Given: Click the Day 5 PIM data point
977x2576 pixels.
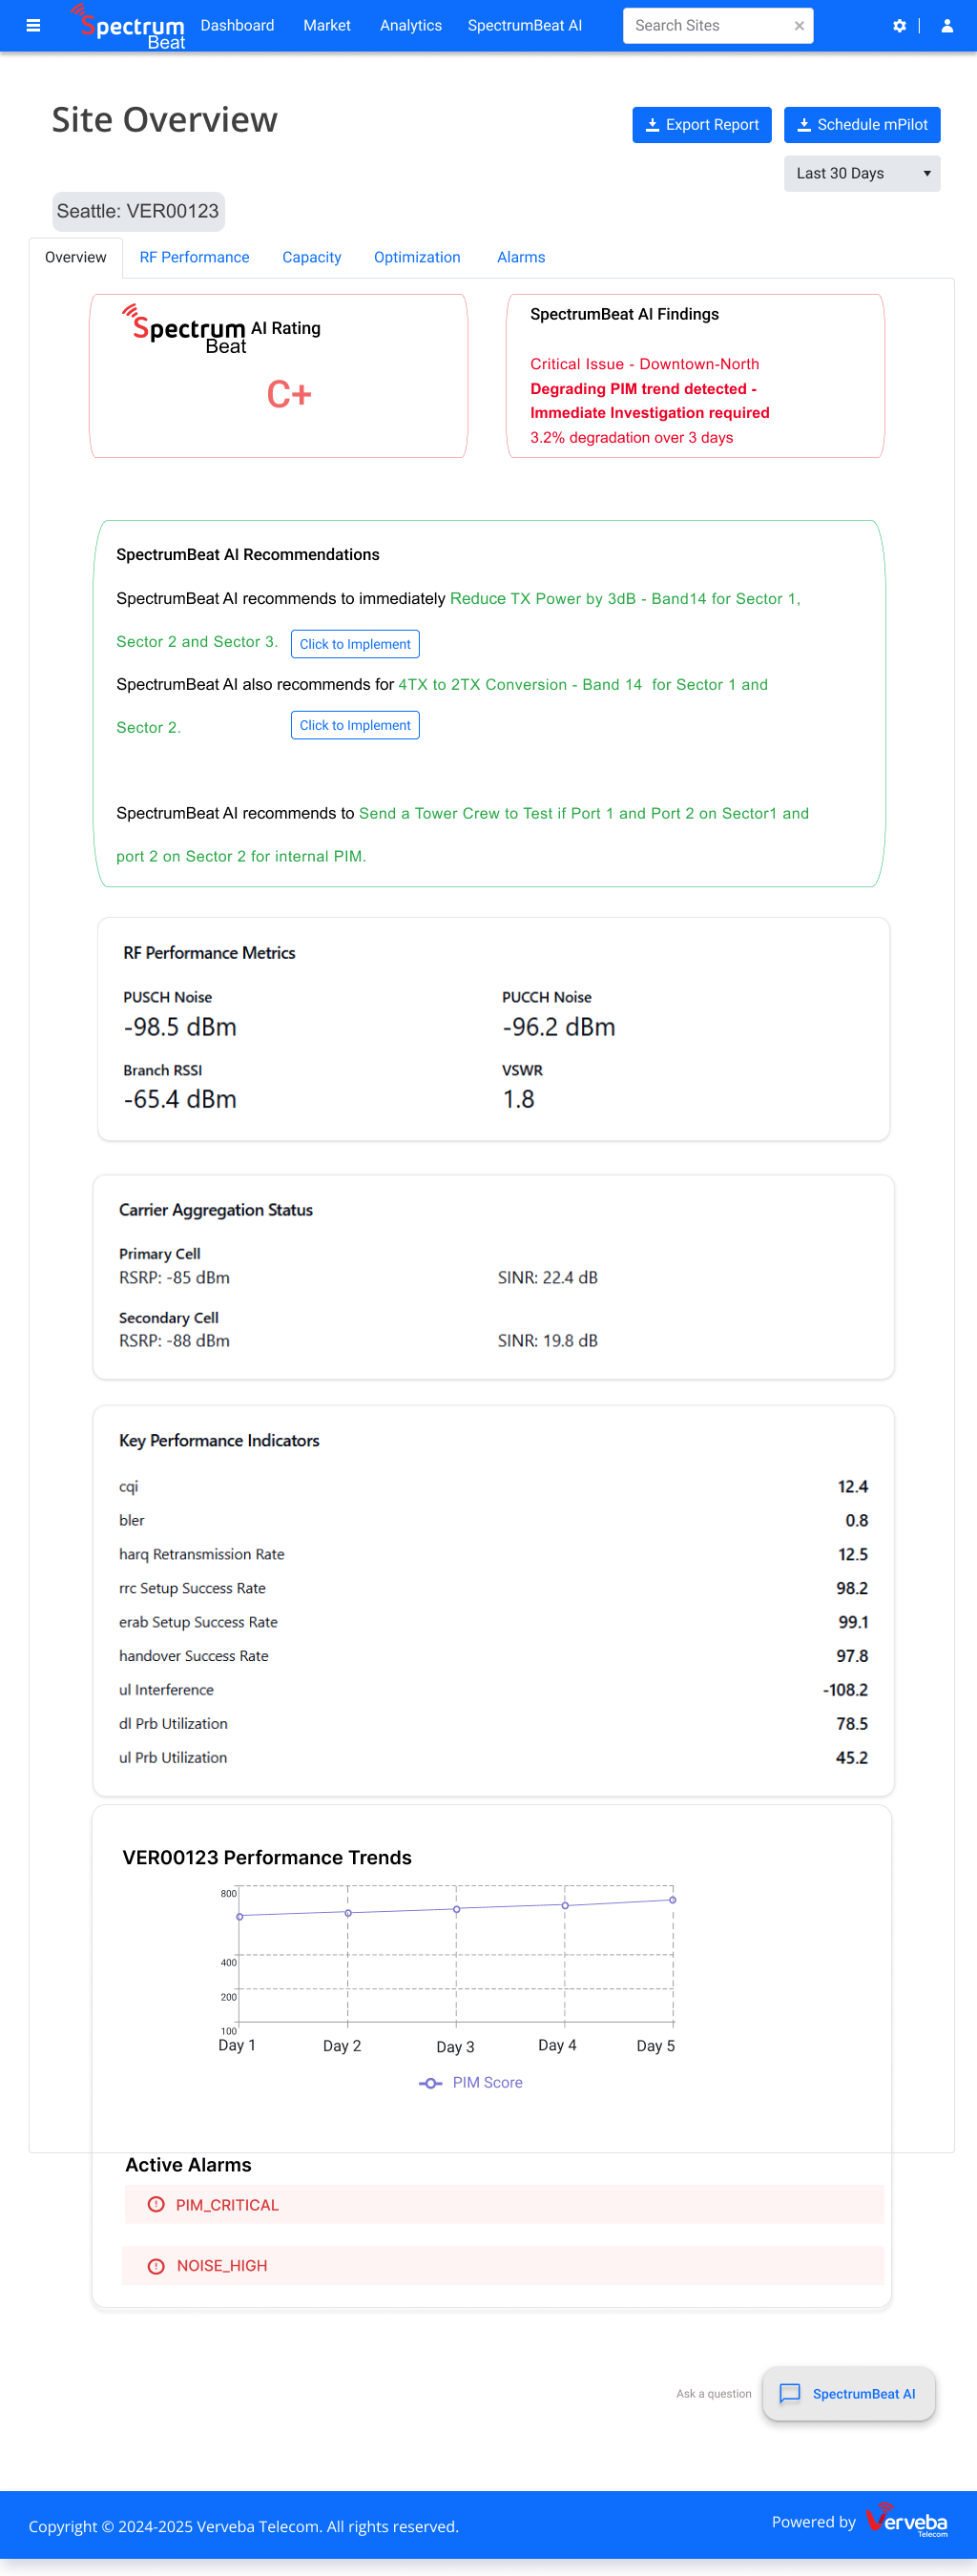Looking at the screenshot, I should click(673, 1900).
